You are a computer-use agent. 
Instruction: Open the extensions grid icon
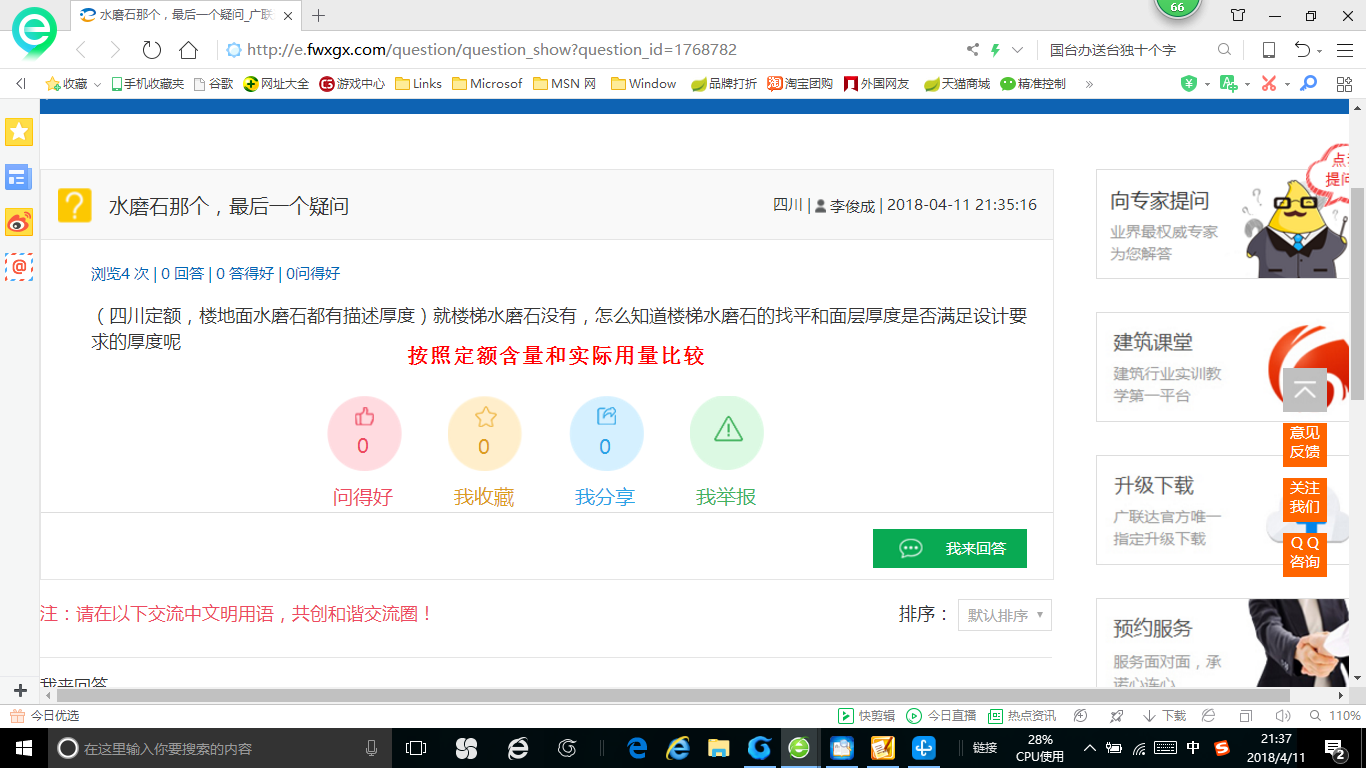pyautogui.click(x=1344, y=84)
